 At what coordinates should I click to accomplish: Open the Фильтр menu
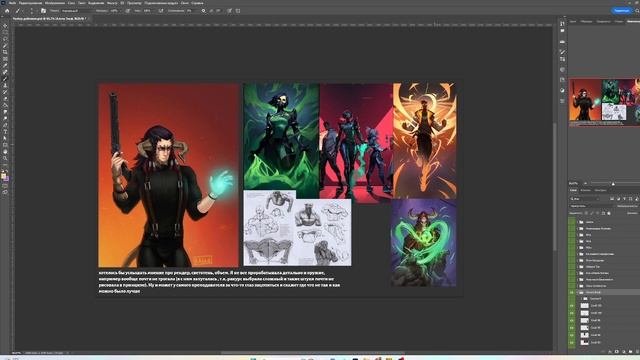[x=112, y=3]
